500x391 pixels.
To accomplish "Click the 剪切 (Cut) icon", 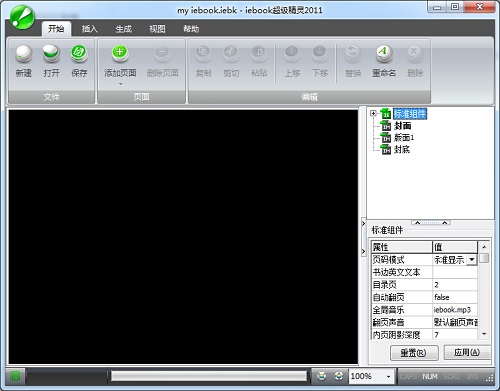I will (x=231, y=54).
